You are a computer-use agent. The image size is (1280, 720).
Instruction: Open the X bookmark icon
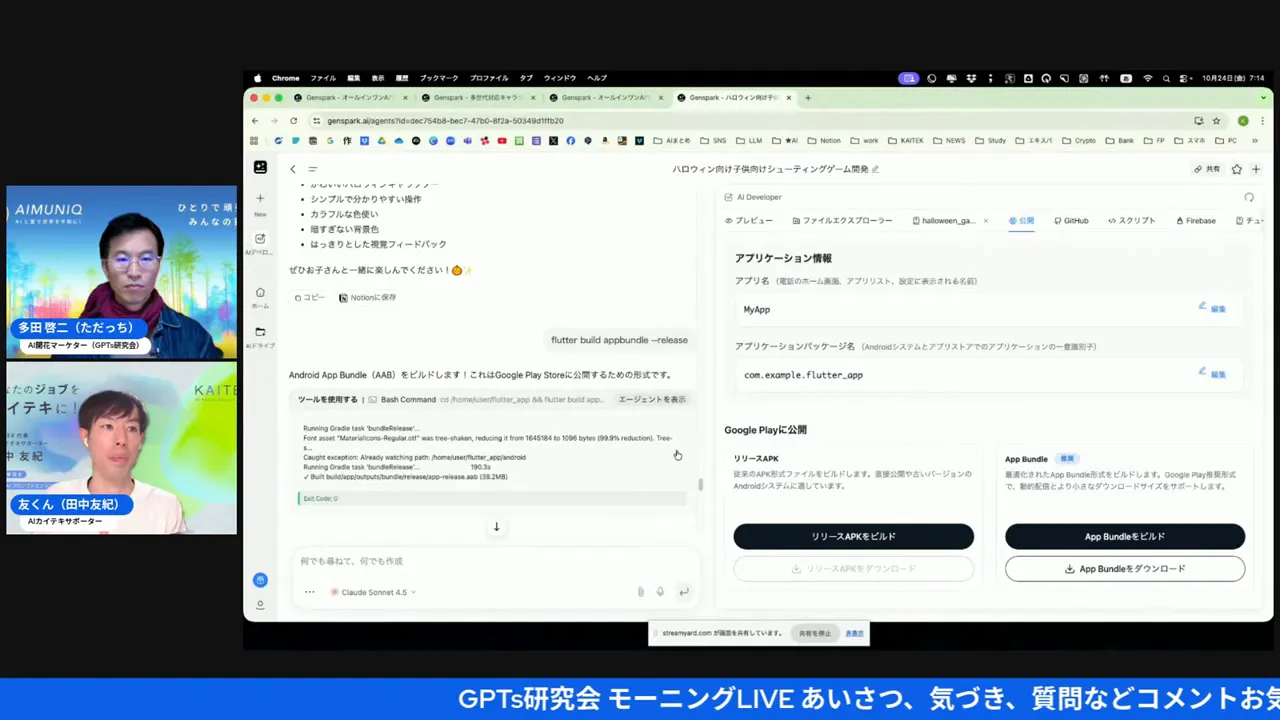553,141
